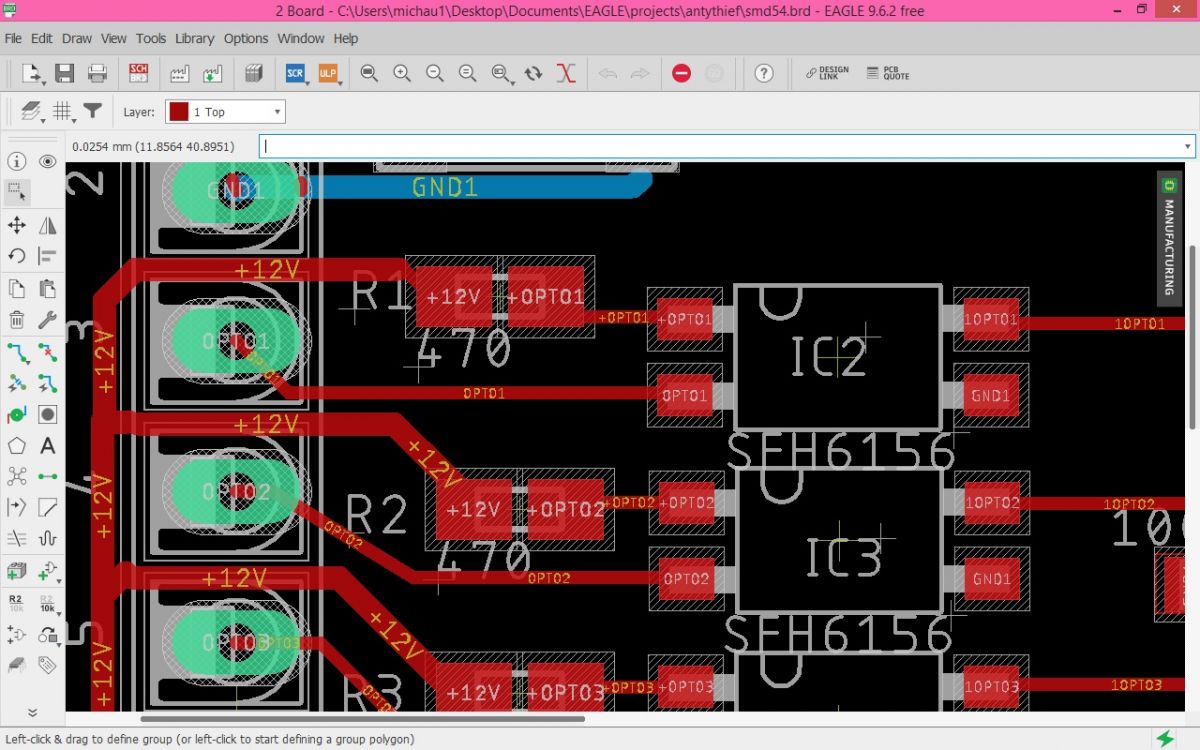Click the PCB Quote button
Viewport: 1200px width, 750px height.
(888, 73)
